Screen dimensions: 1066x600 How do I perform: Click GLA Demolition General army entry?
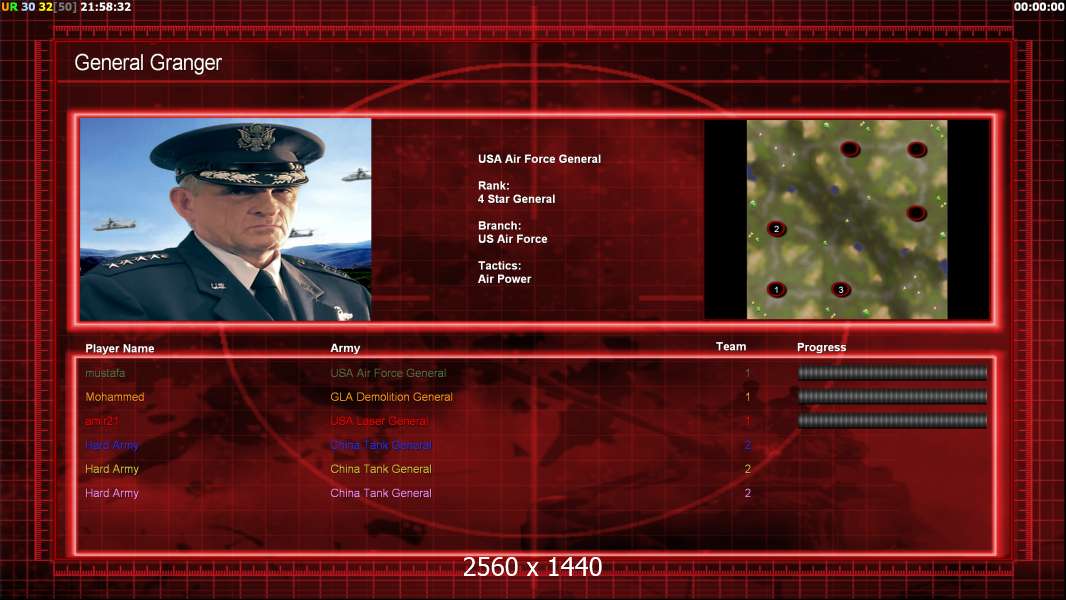click(392, 397)
